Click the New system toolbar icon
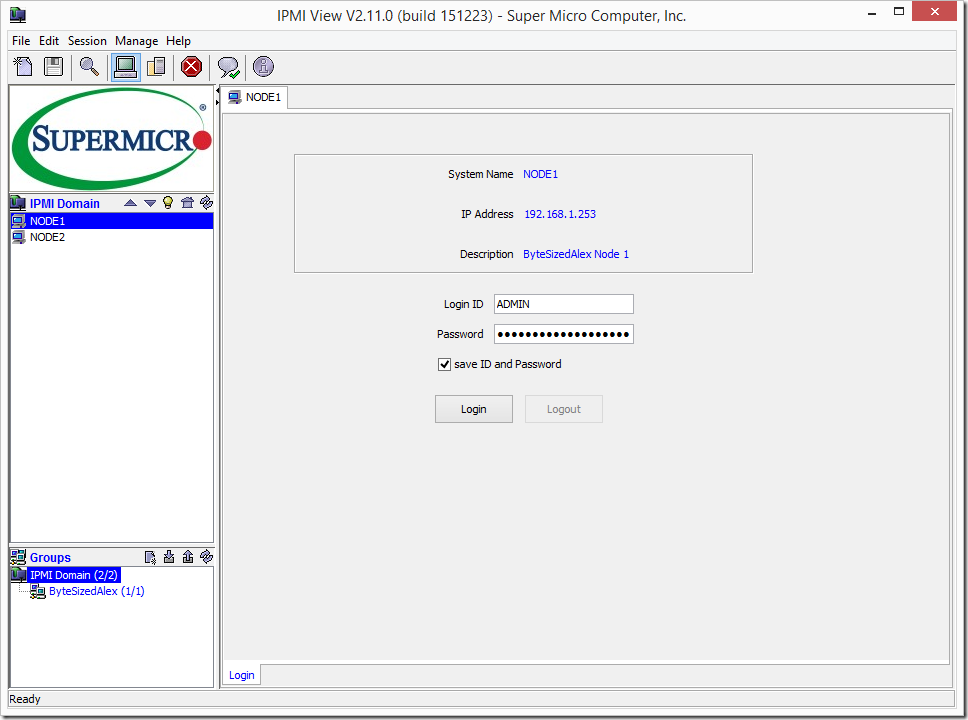Screen dimensions: 968x720 pyautogui.click(x=23, y=67)
